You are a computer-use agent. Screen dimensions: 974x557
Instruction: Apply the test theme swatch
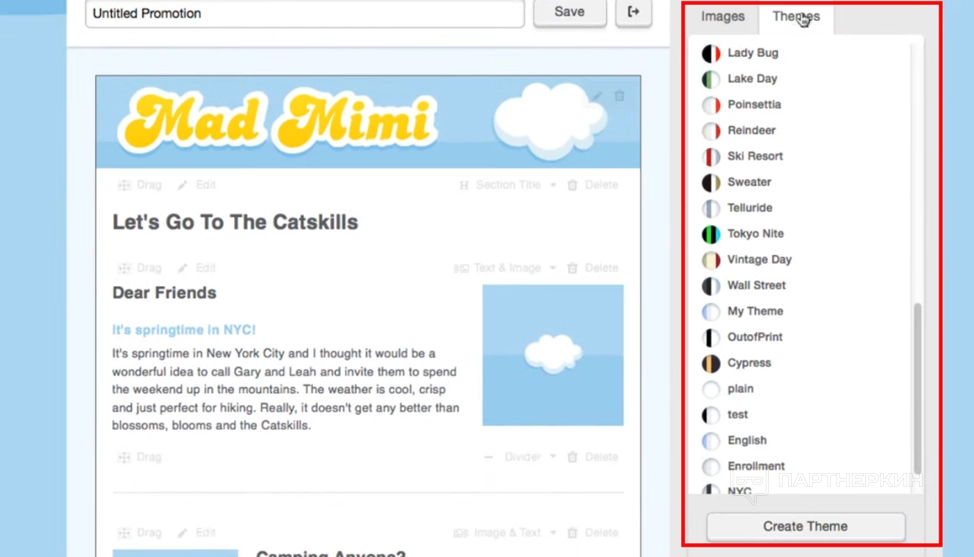coord(711,415)
